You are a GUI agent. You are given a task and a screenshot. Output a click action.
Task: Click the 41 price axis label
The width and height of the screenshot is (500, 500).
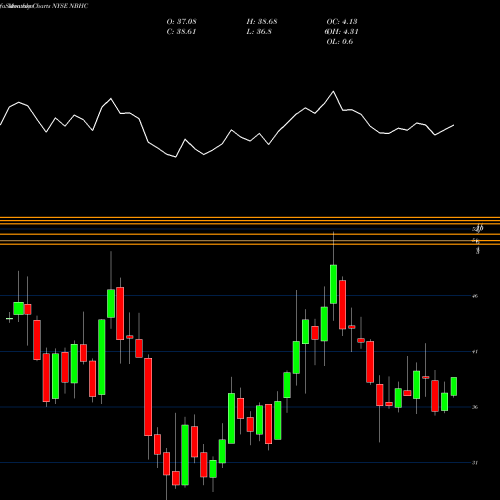coord(475,351)
